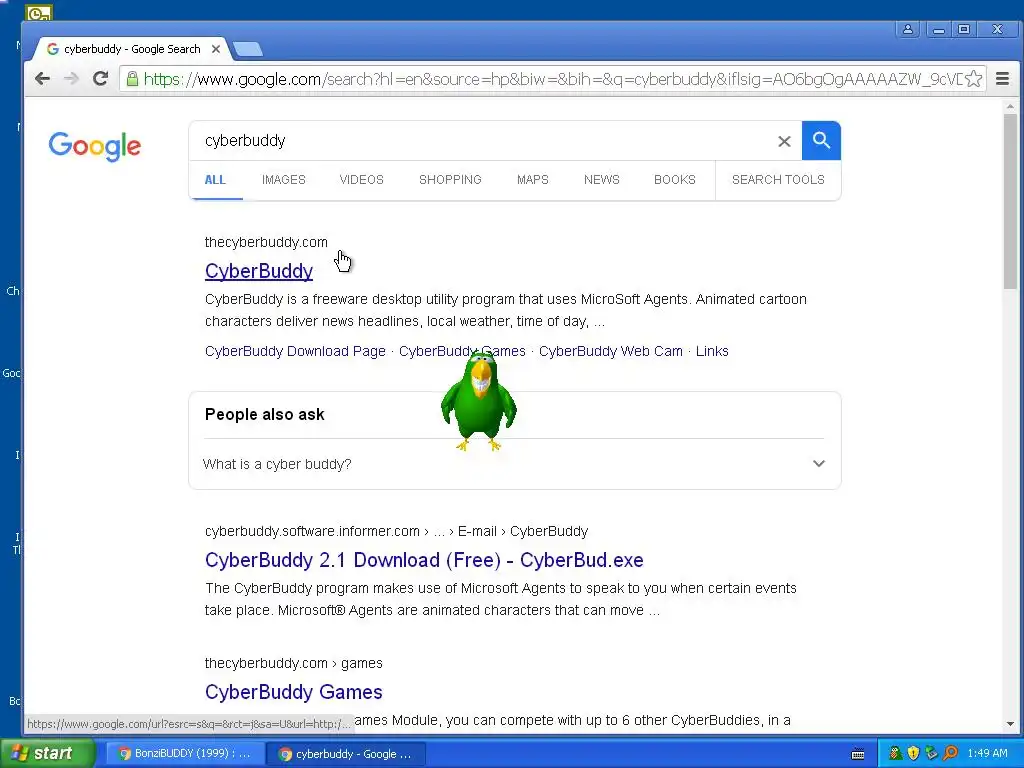Go back to the previous page
Viewport: 1024px width, 768px height.
(42, 79)
